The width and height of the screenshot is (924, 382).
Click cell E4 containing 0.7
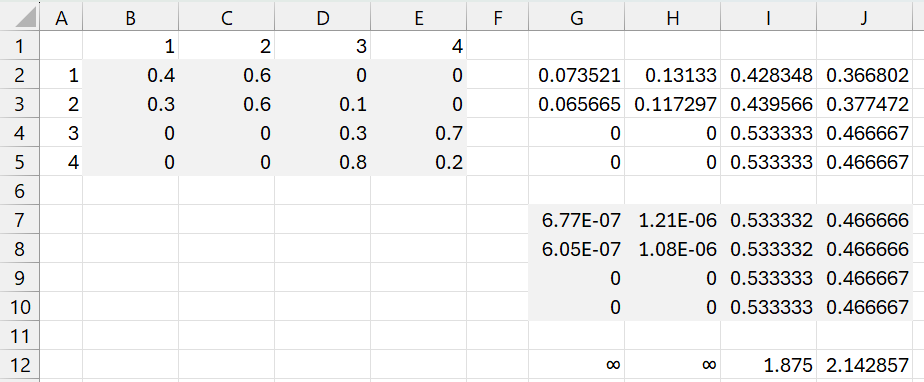point(418,132)
